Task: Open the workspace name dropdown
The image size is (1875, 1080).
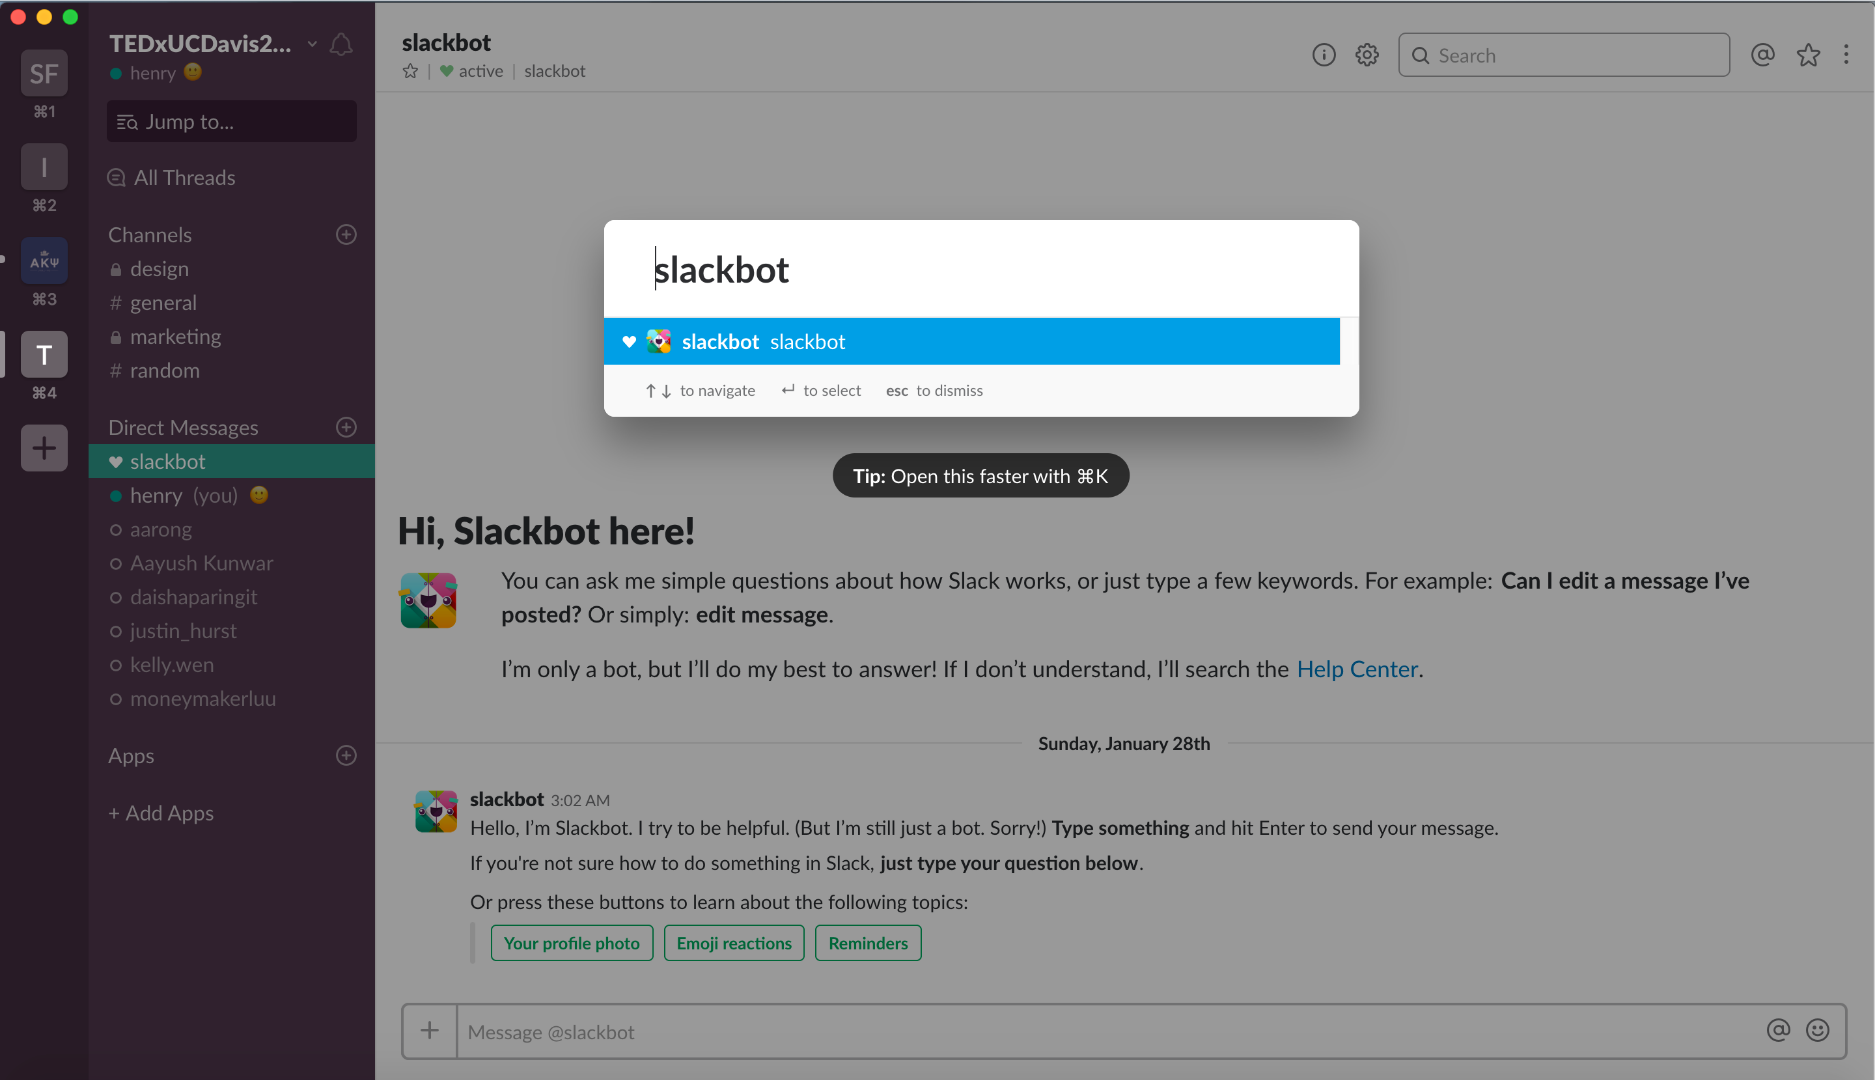Action: pyautogui.click(x=310, y=44)
